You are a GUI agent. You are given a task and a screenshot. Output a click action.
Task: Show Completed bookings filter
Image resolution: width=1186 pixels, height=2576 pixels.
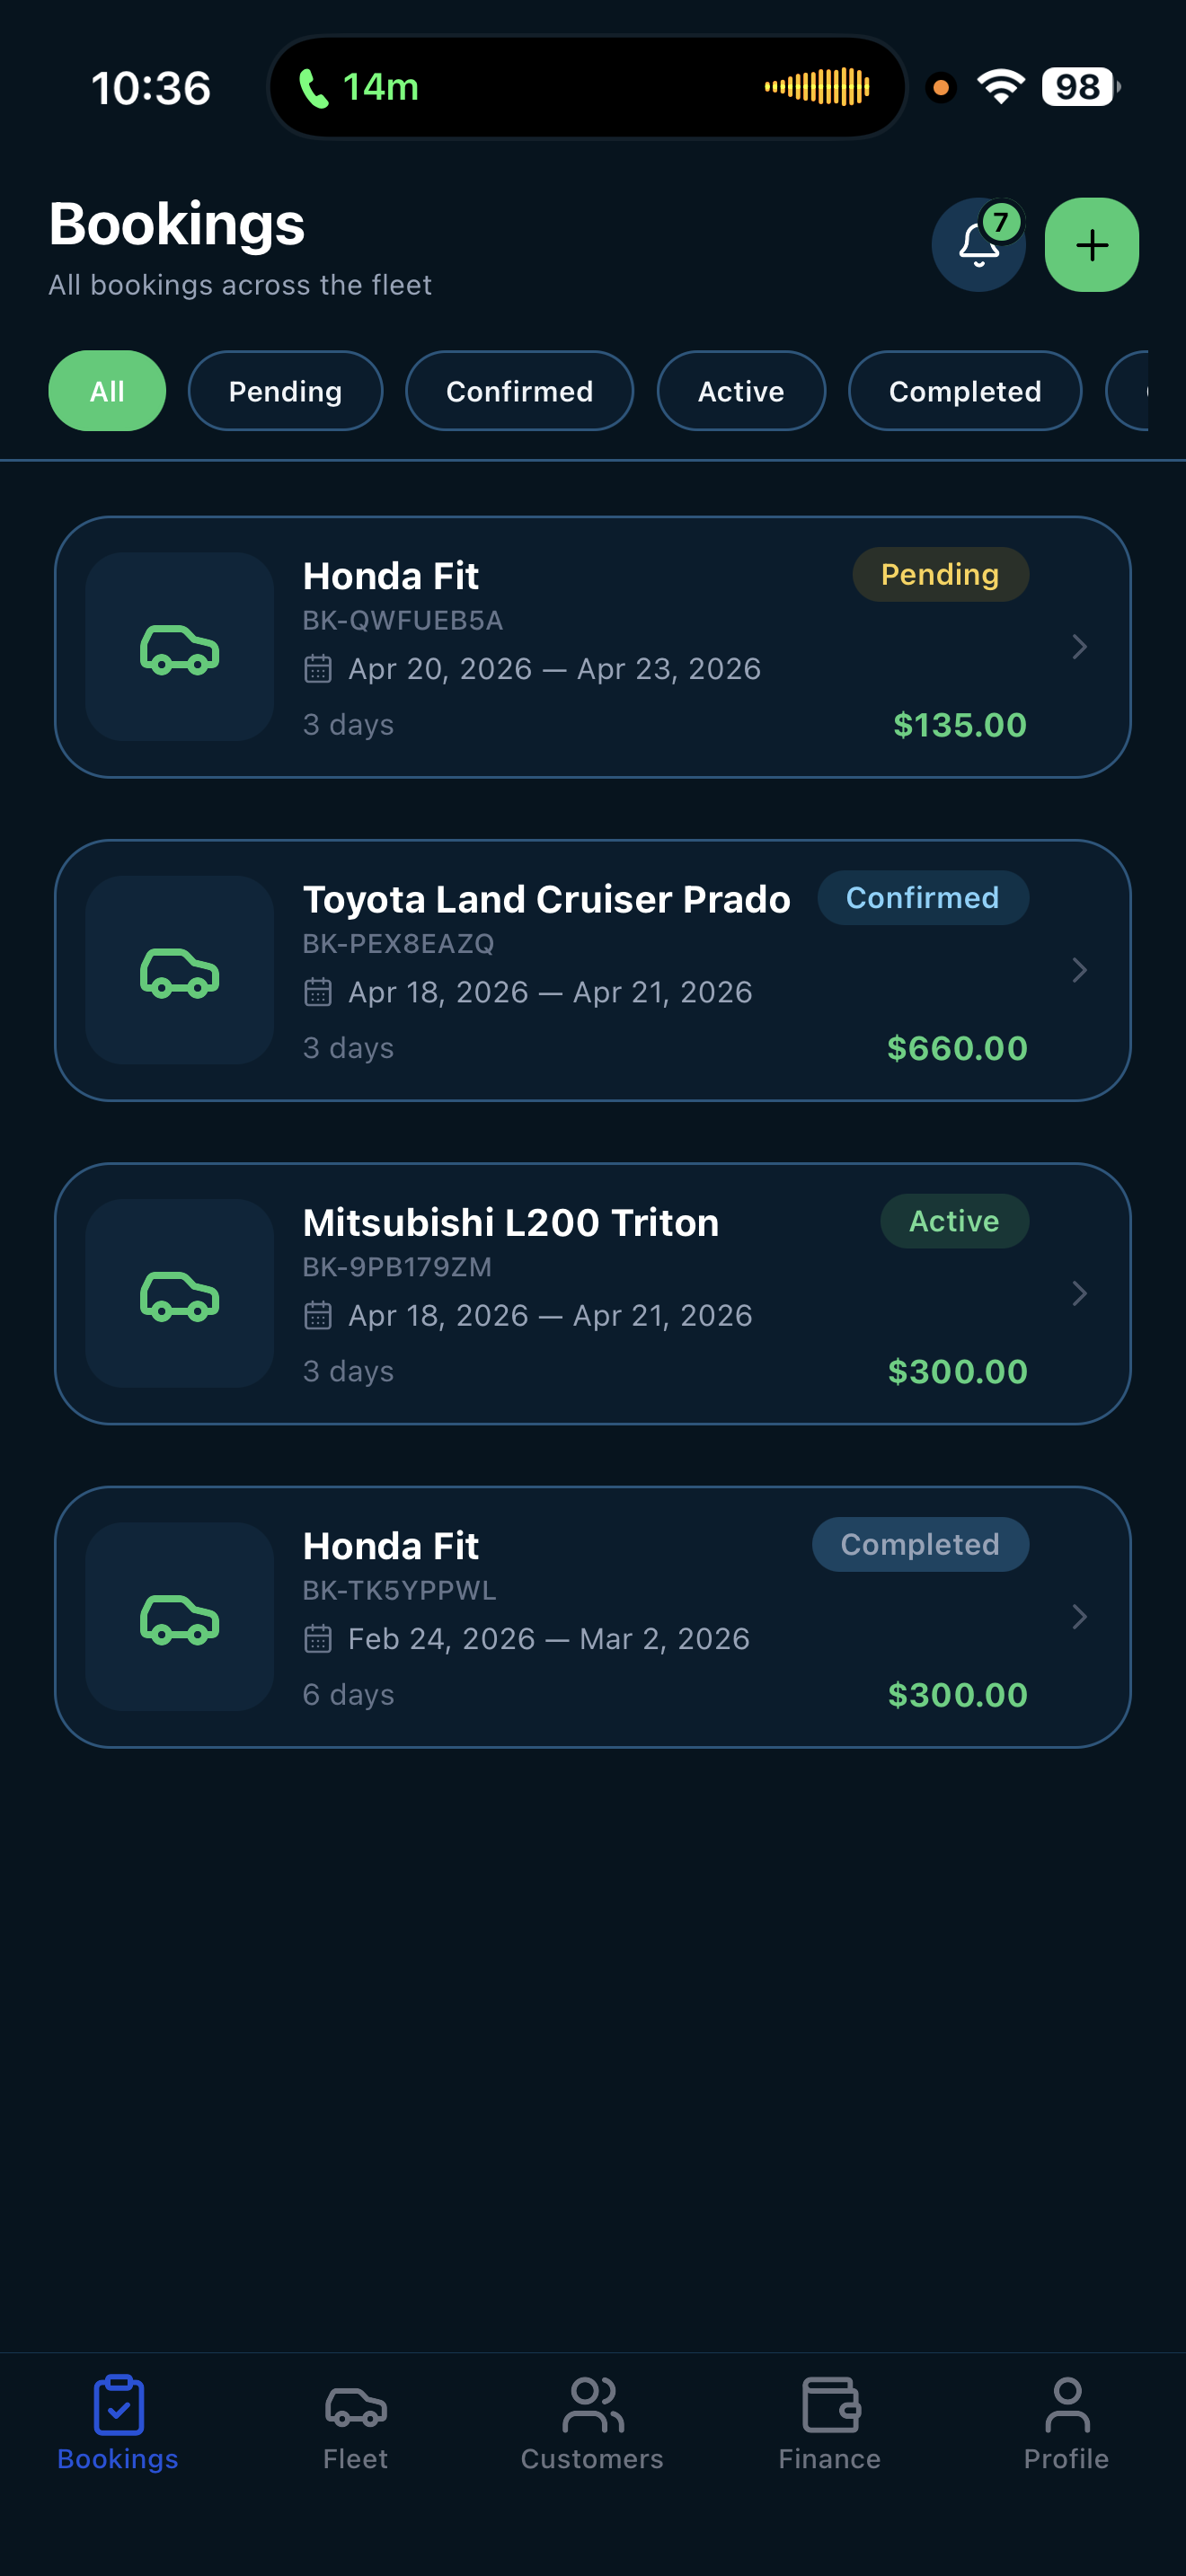click(964, 391)
